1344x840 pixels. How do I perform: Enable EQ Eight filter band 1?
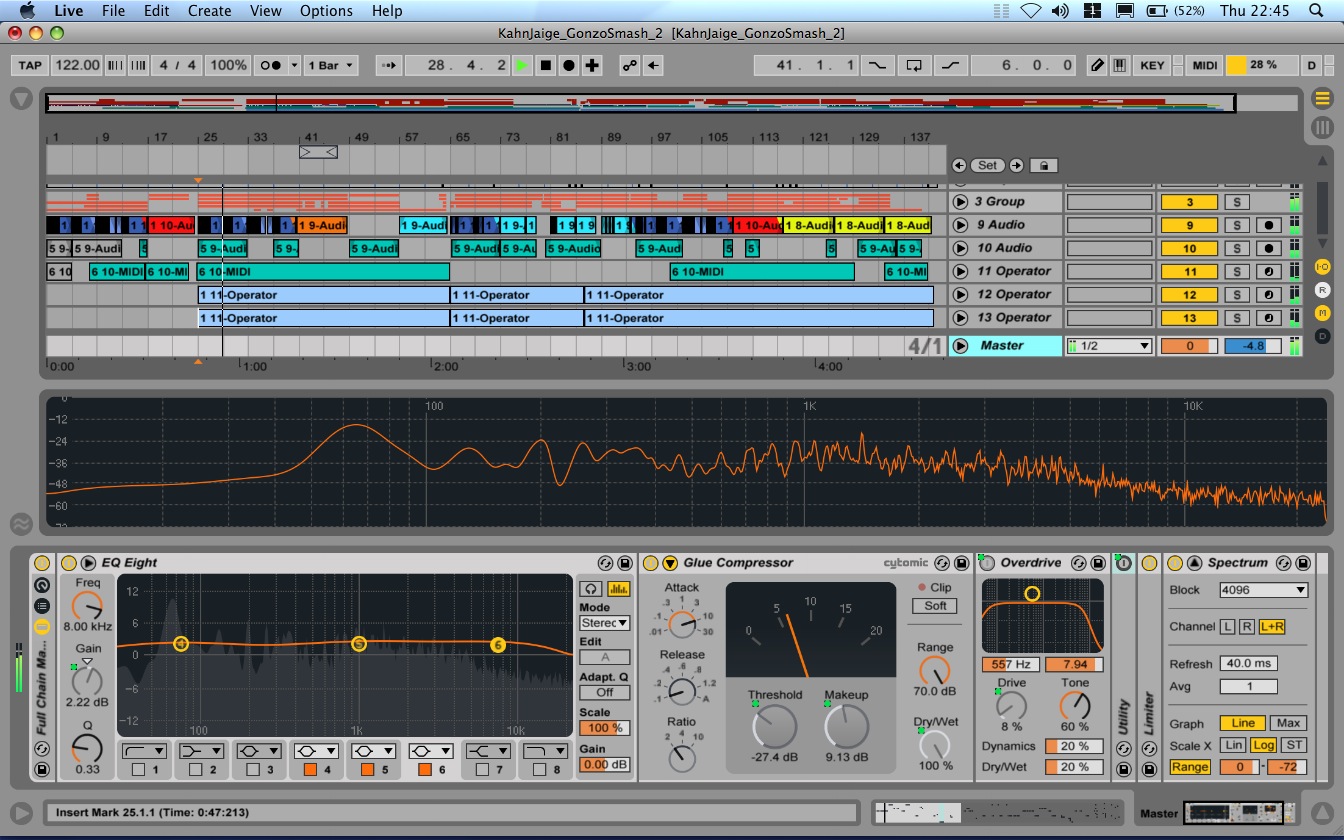point(139,769)
